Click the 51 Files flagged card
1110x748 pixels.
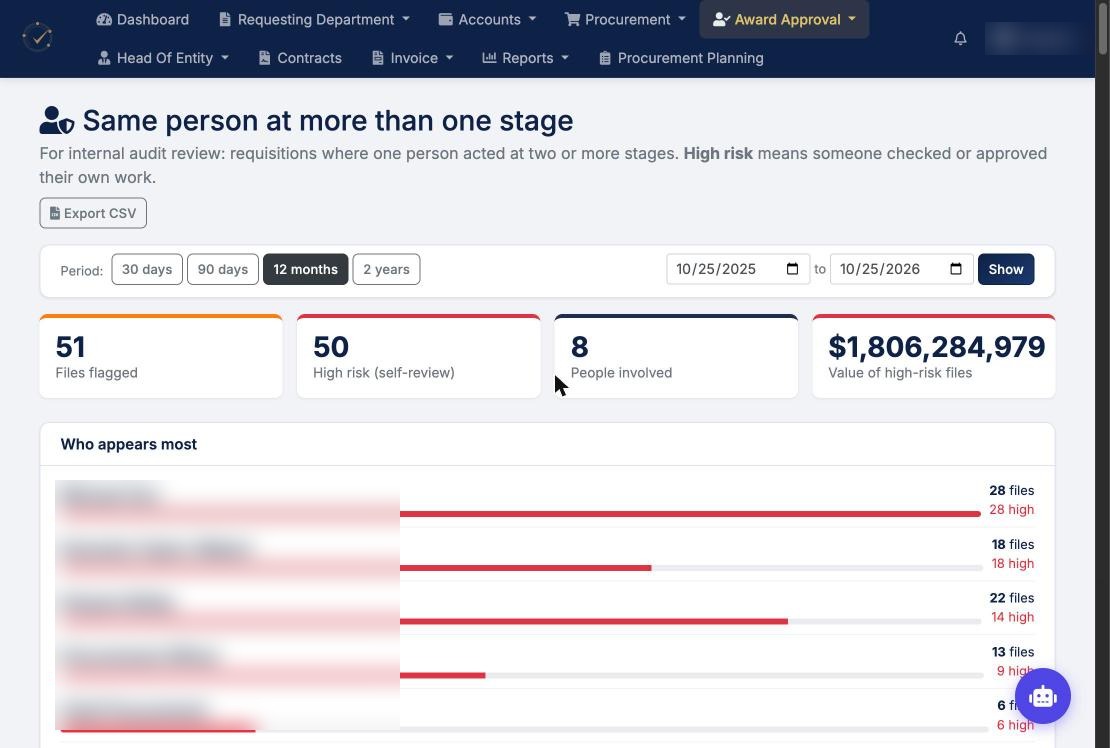pyautogui.click(x=161, y=356)
